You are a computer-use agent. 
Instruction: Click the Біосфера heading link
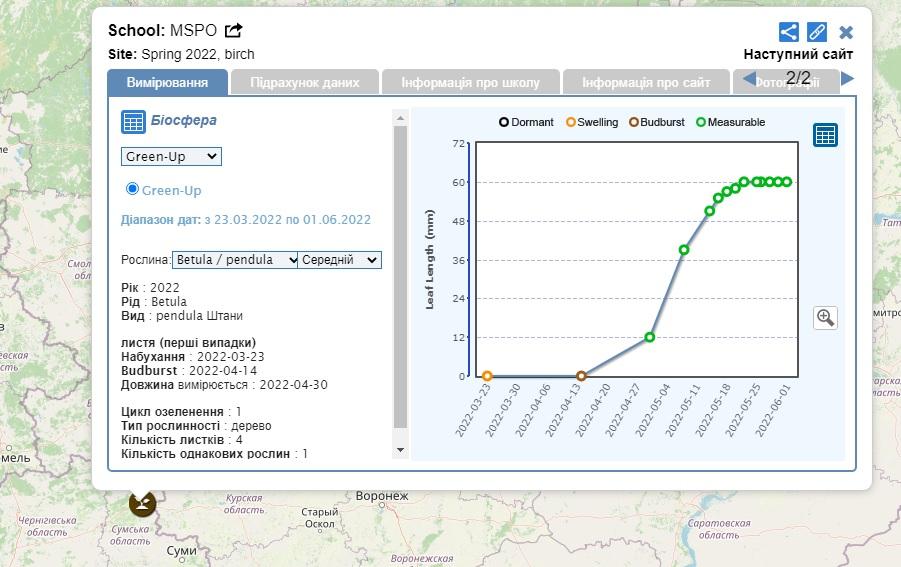coord(184,121)
